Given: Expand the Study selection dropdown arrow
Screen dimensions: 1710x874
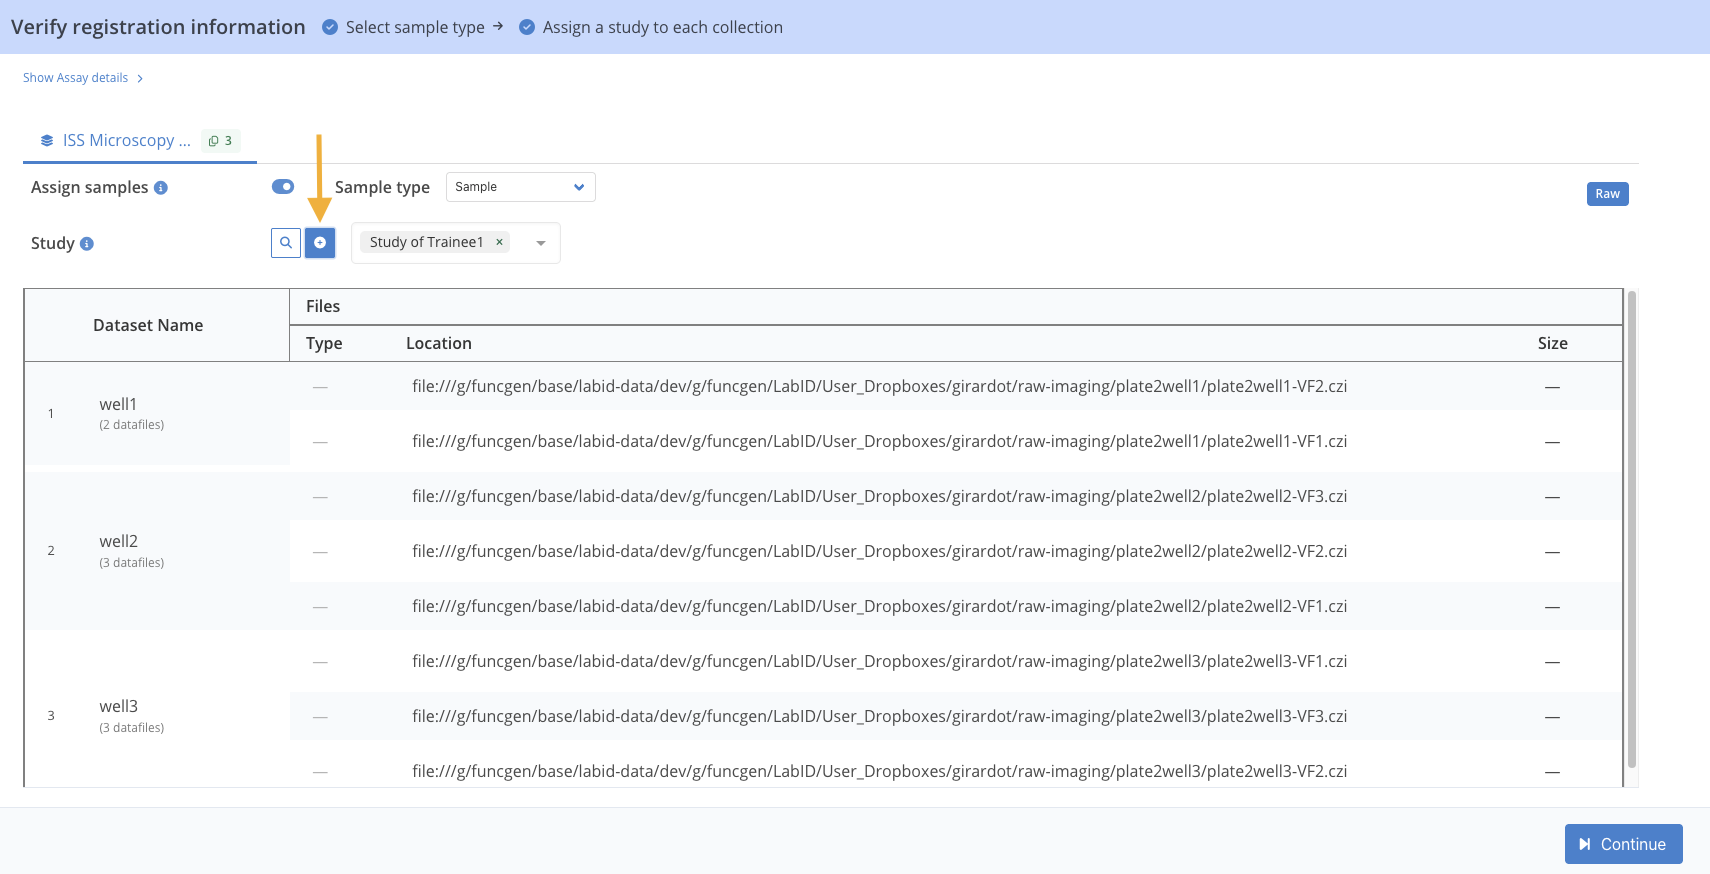Looking at the screenshot, I should click(x=541, y=243).
